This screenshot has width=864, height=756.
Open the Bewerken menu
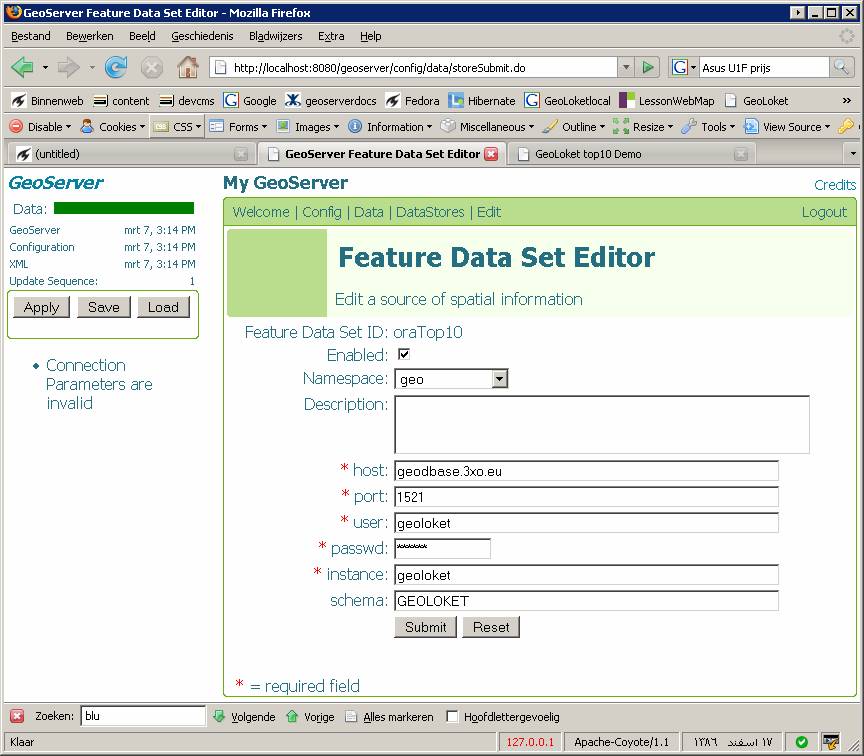click(x=90, y=36)
